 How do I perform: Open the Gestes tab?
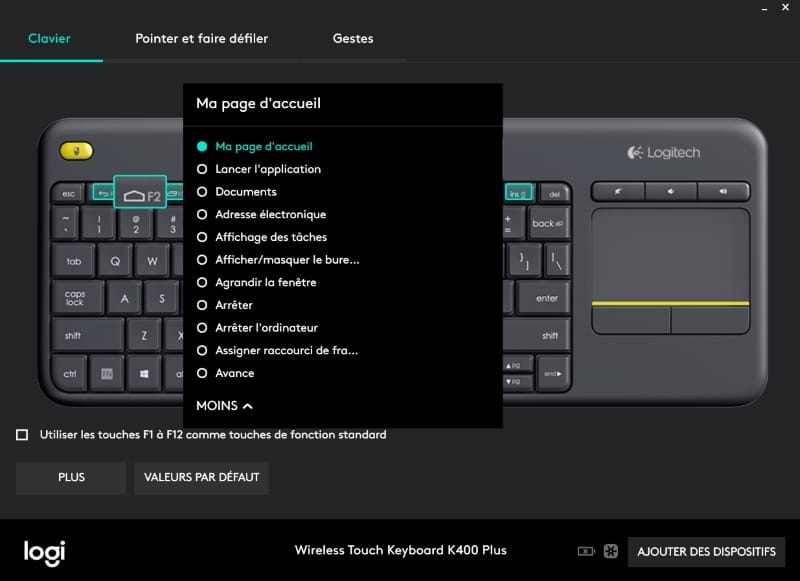click(x=353, y=38)
